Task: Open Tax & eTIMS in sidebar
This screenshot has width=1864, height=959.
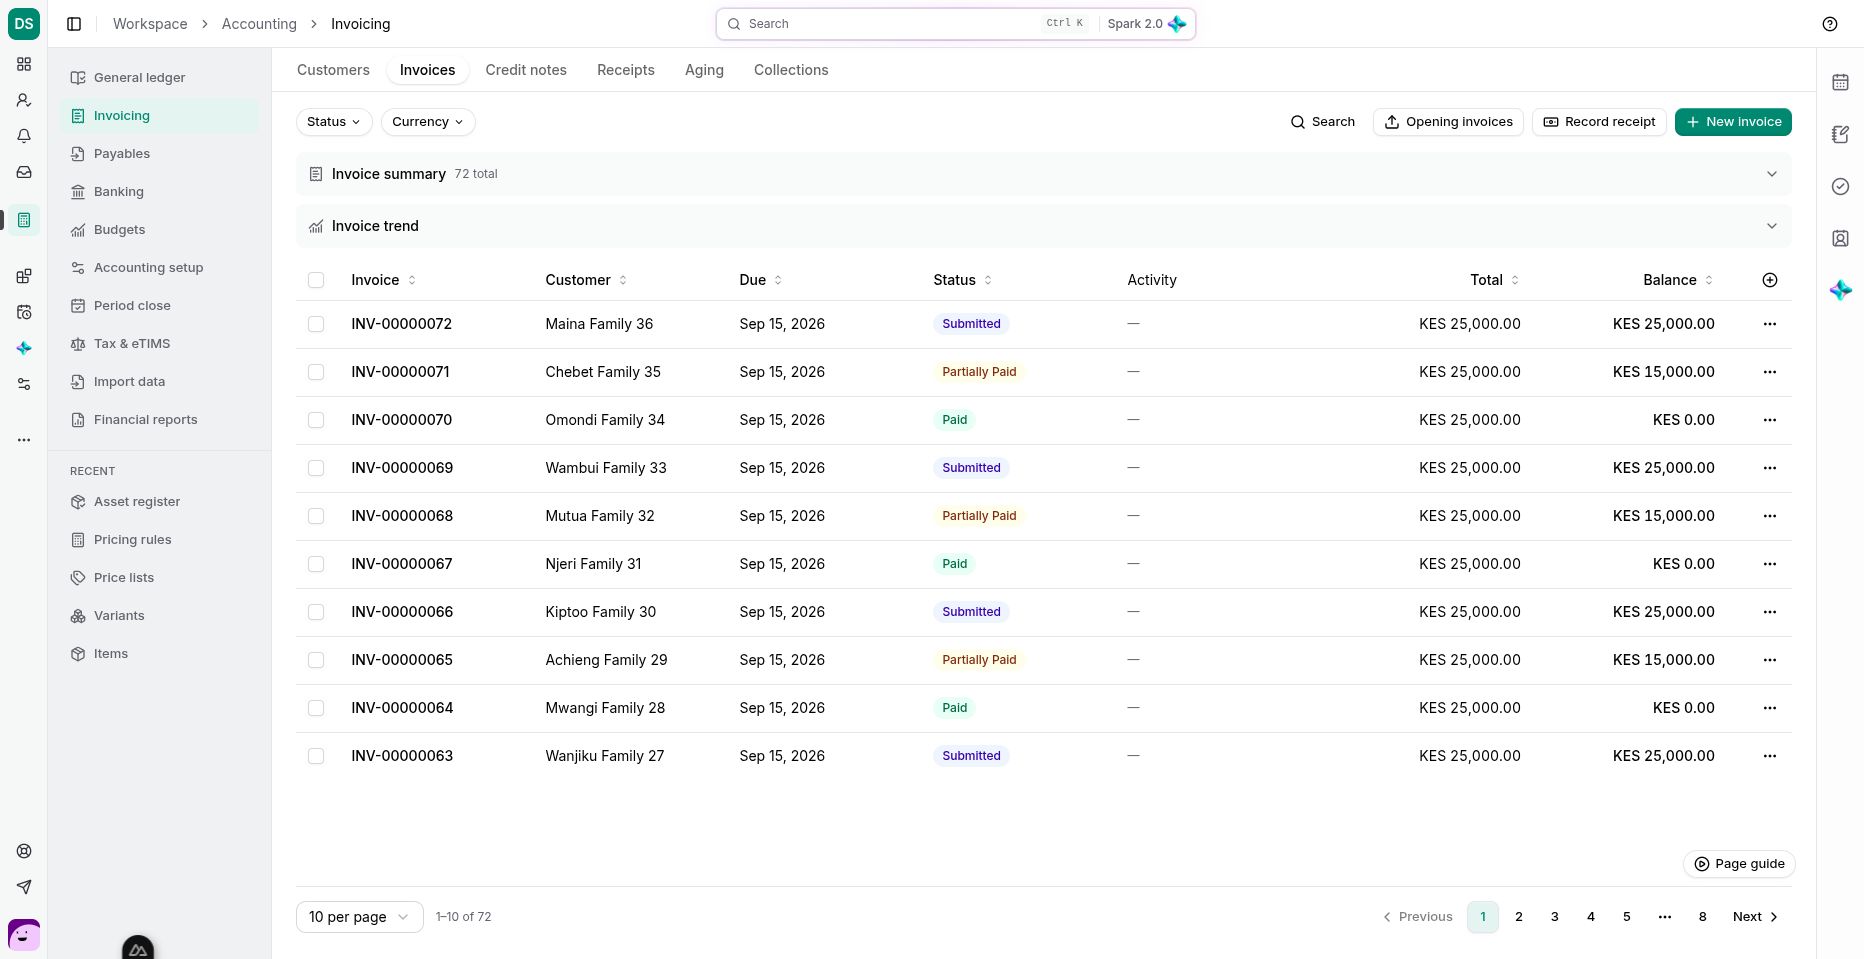Action: [x=159, y=344]
